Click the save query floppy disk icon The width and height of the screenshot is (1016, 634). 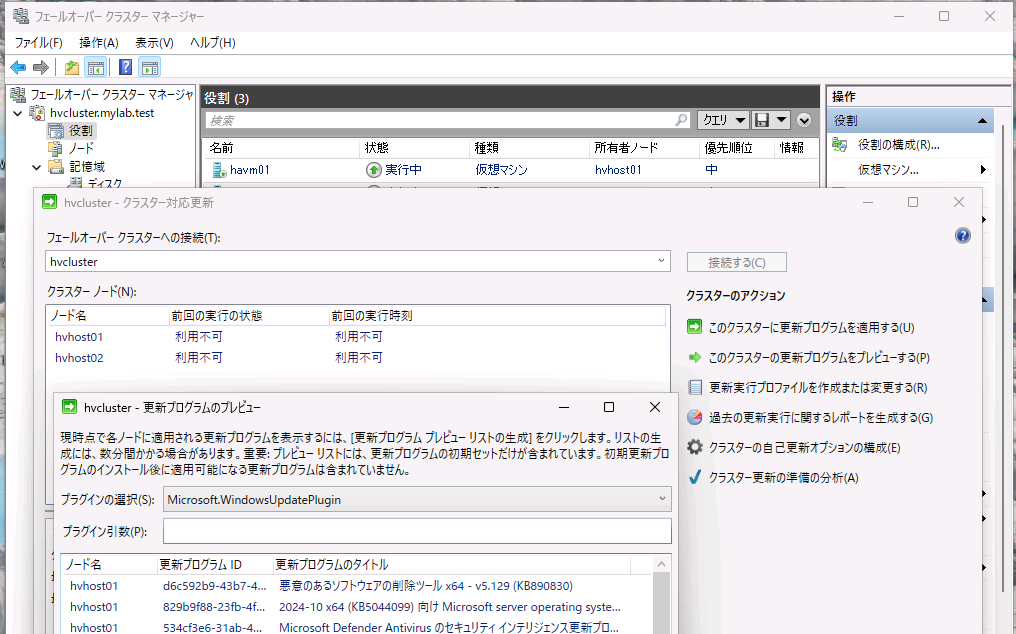click(762, 120)
